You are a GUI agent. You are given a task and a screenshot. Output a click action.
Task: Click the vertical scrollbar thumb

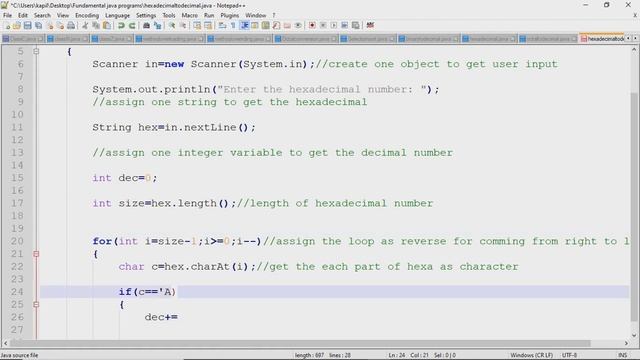633,206
